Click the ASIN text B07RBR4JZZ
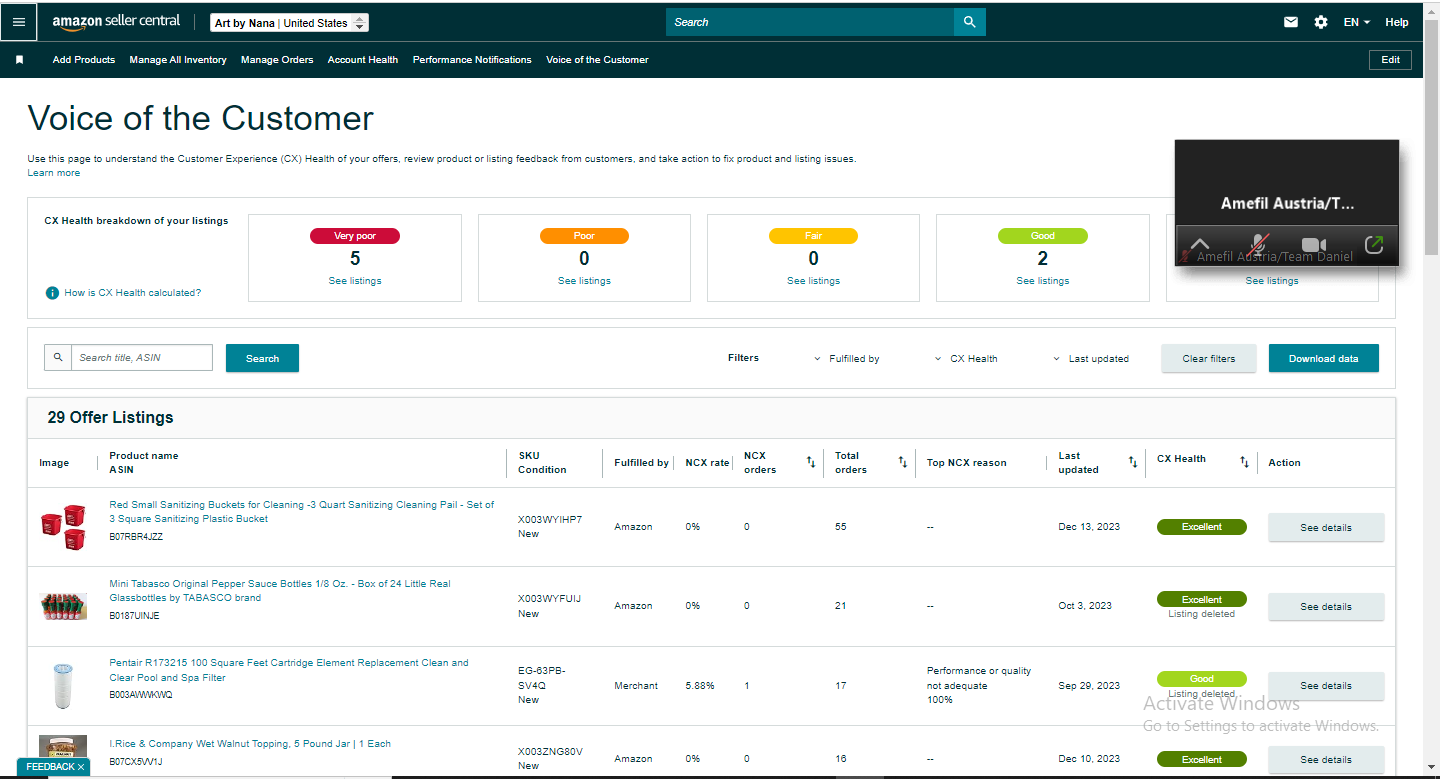This screenshot has width=1440, height=779. tap(136, 537)
